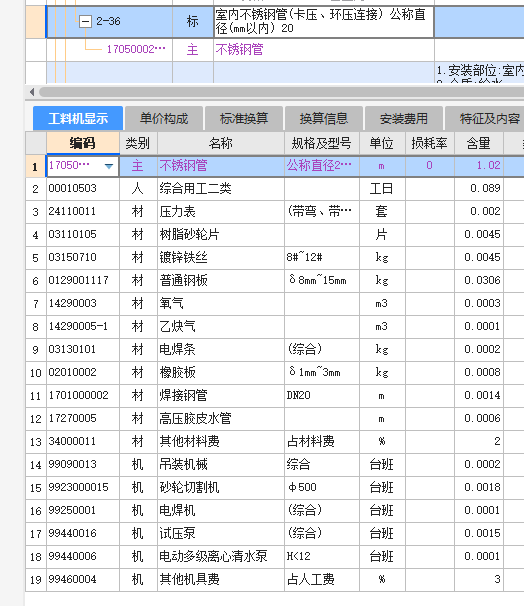Click the code cell 03150710

[83, 258]
